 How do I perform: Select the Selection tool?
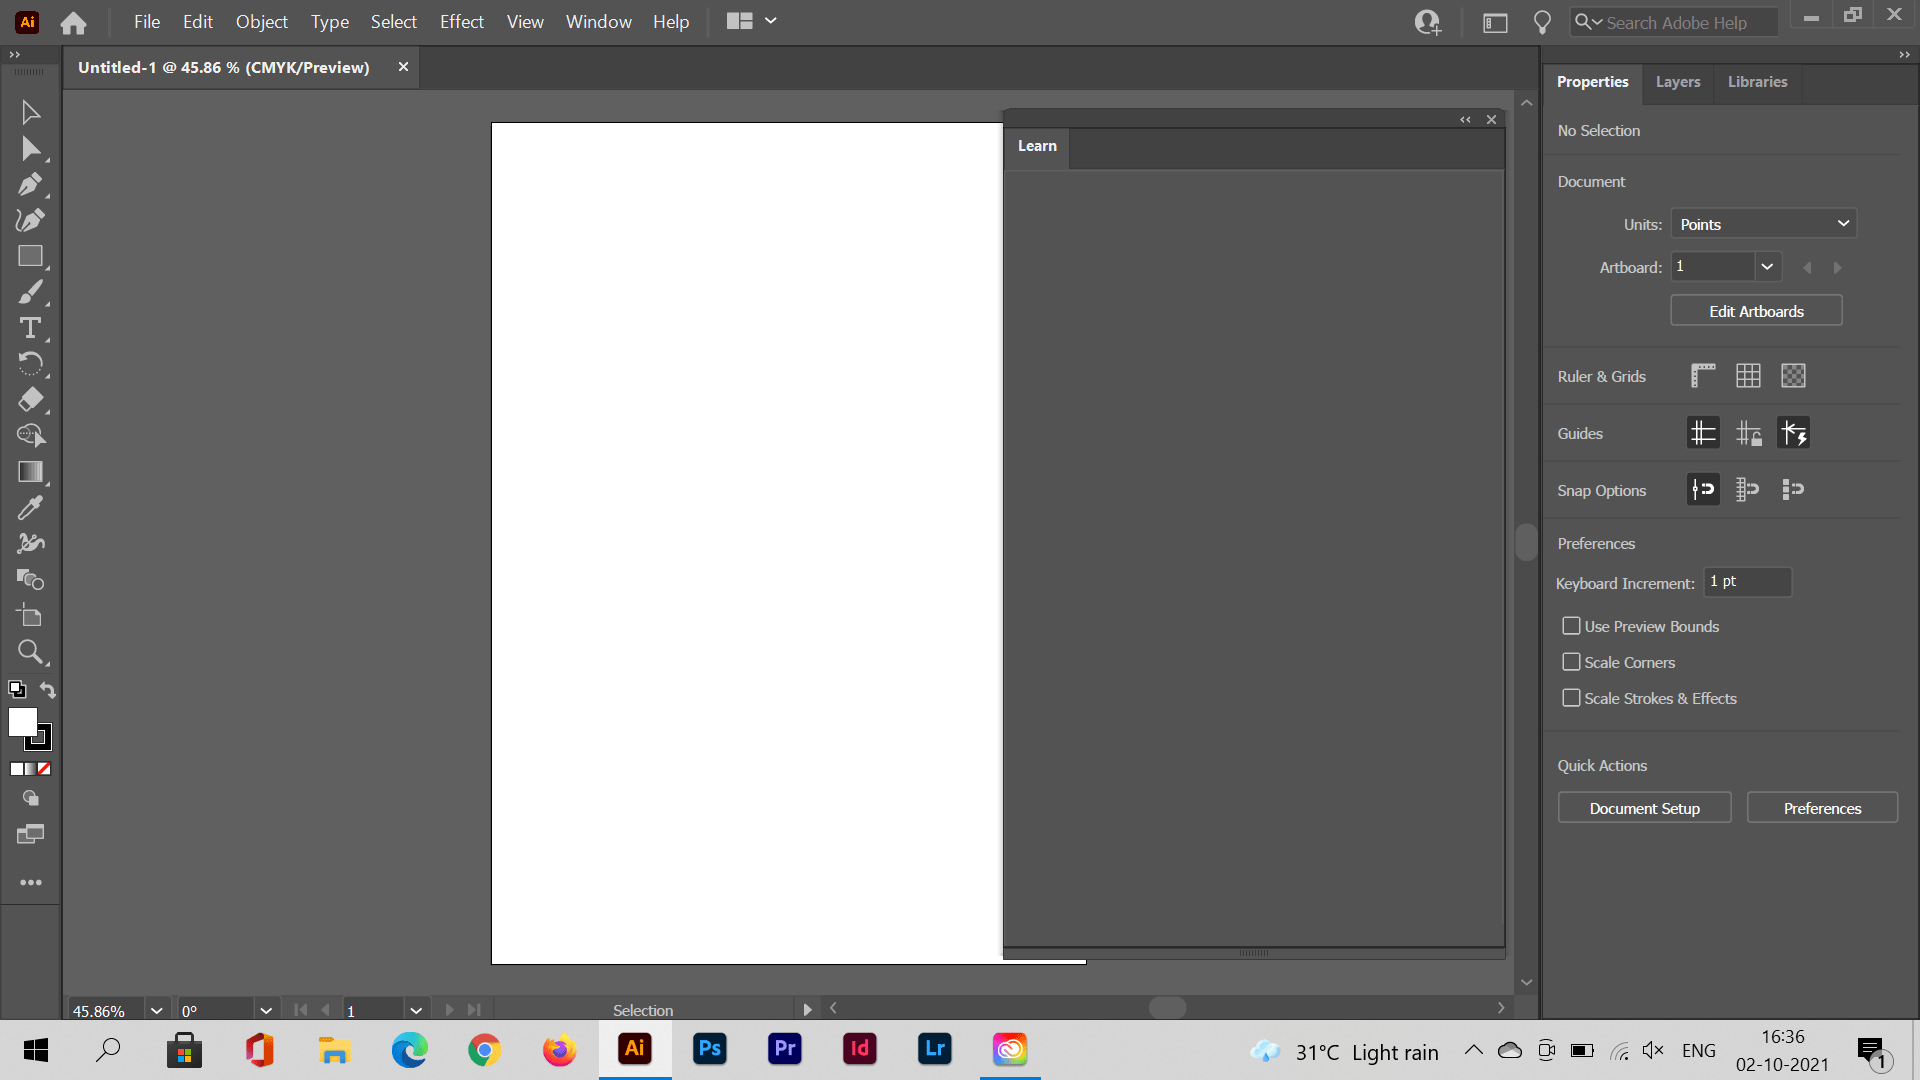(30, 112)
